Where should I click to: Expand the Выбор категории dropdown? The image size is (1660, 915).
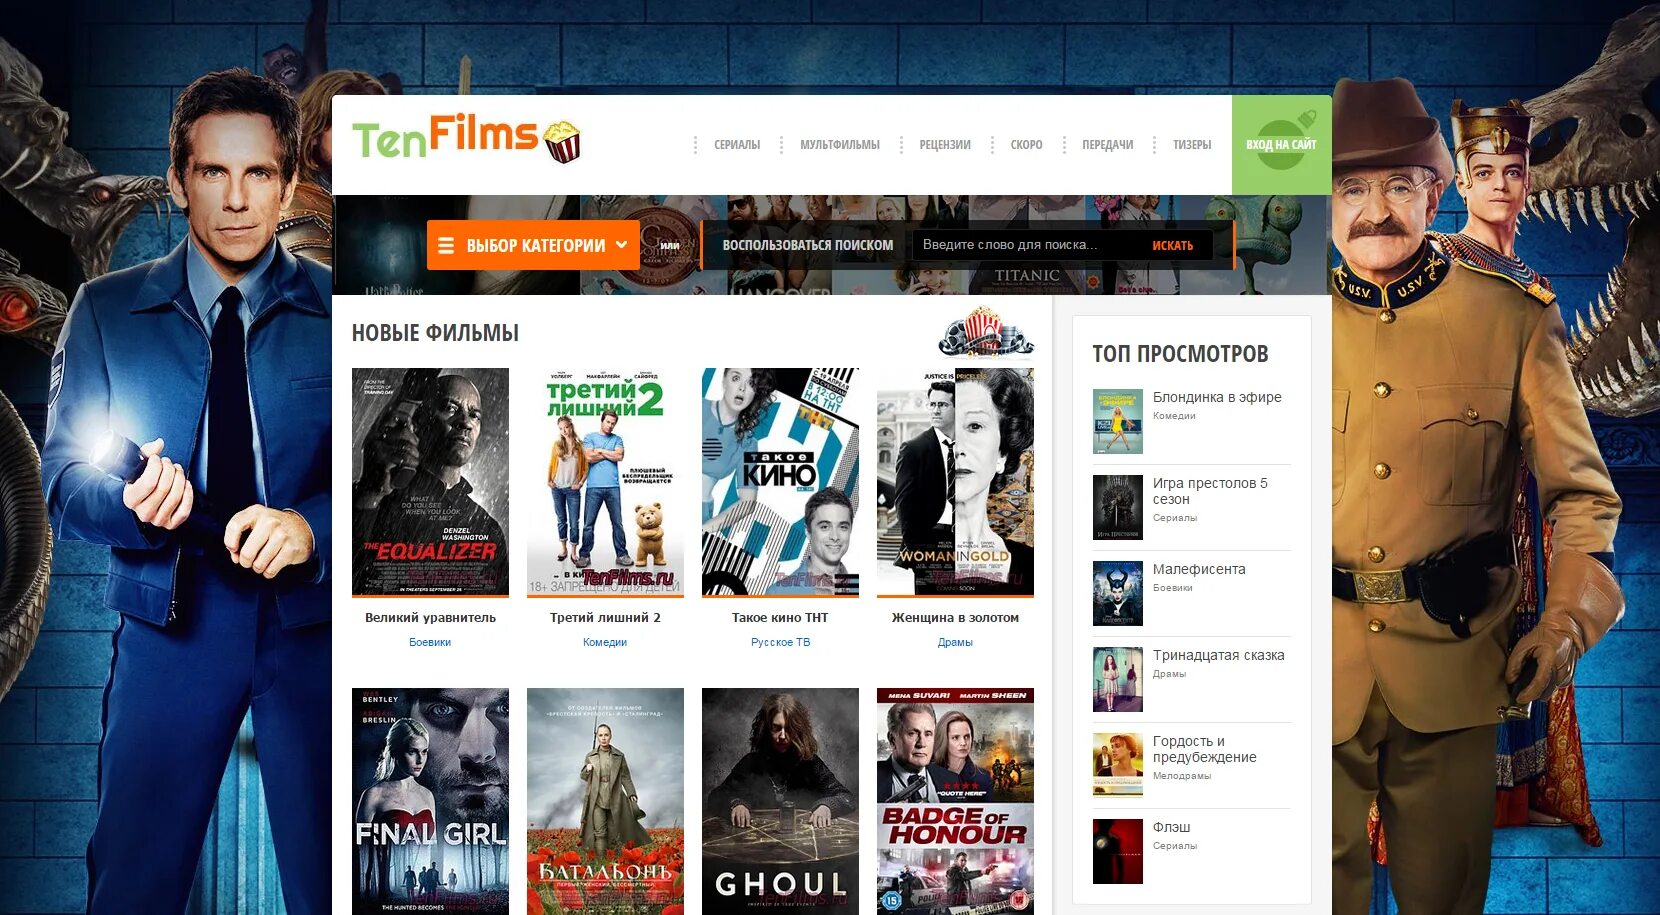[533, 245]
